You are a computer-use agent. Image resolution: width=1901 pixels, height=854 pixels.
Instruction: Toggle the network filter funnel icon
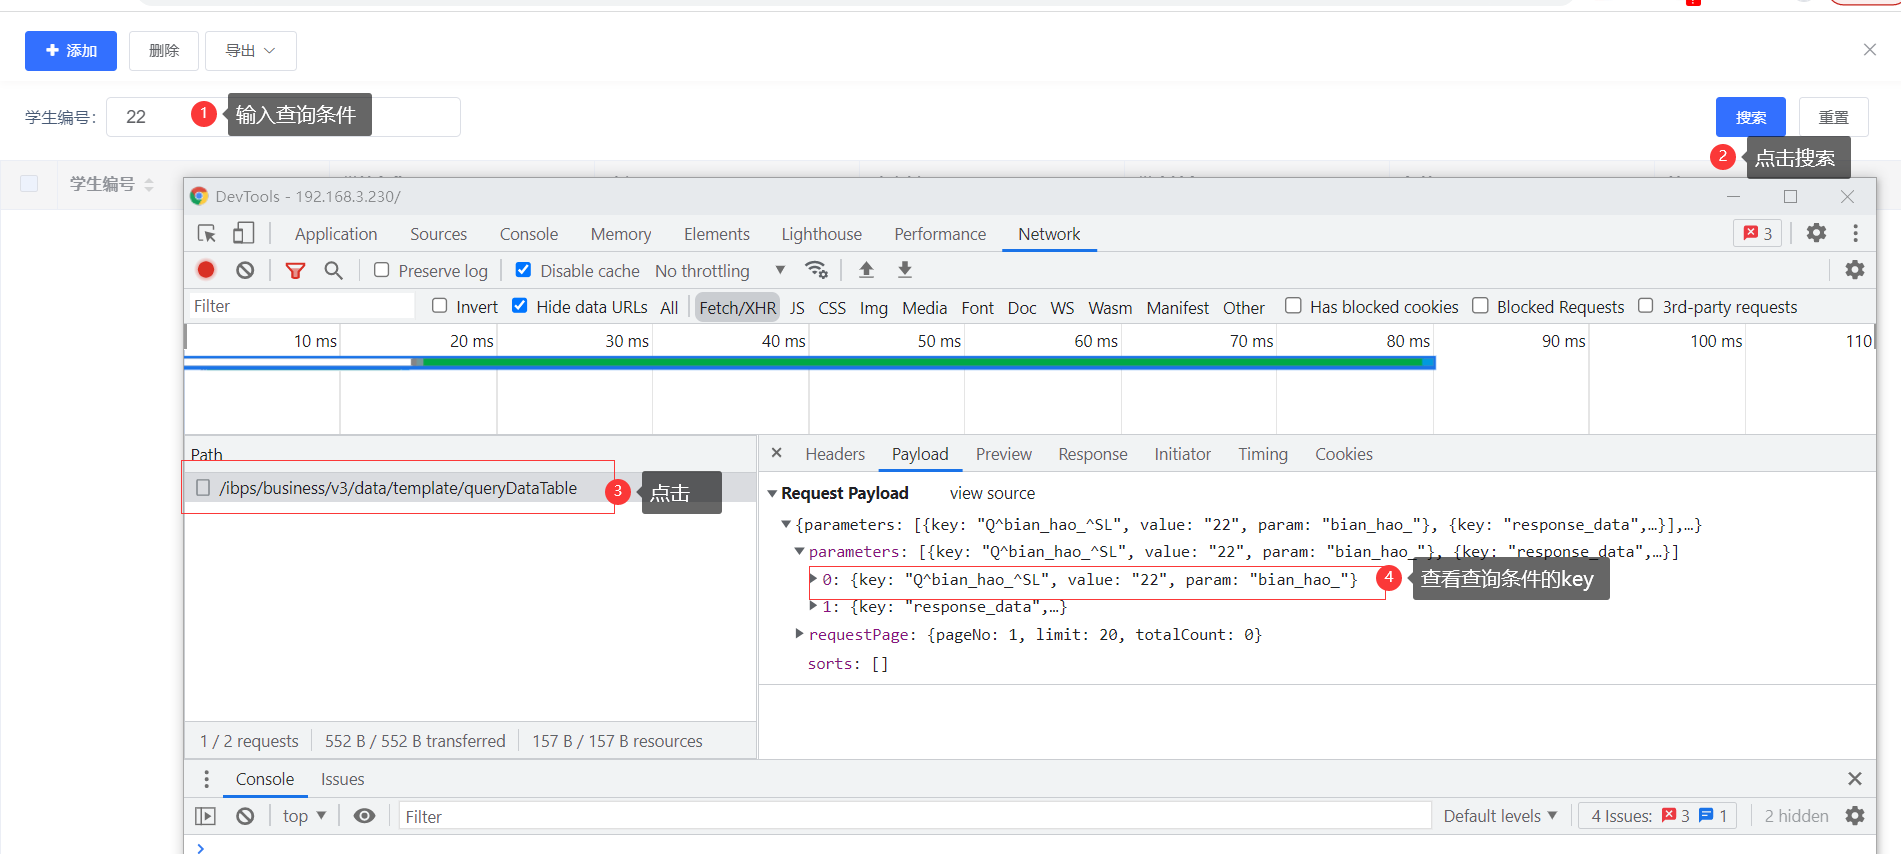point(295,271)
